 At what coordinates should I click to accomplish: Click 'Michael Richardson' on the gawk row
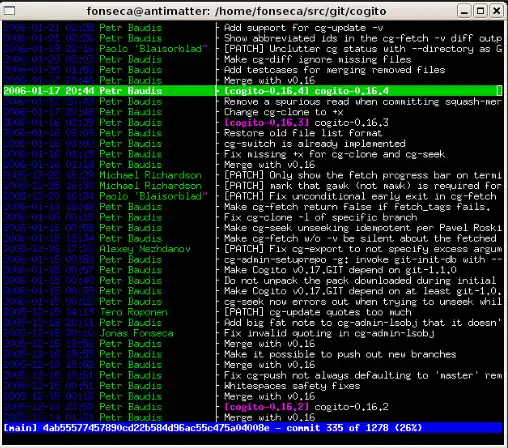tap(150, 186)
